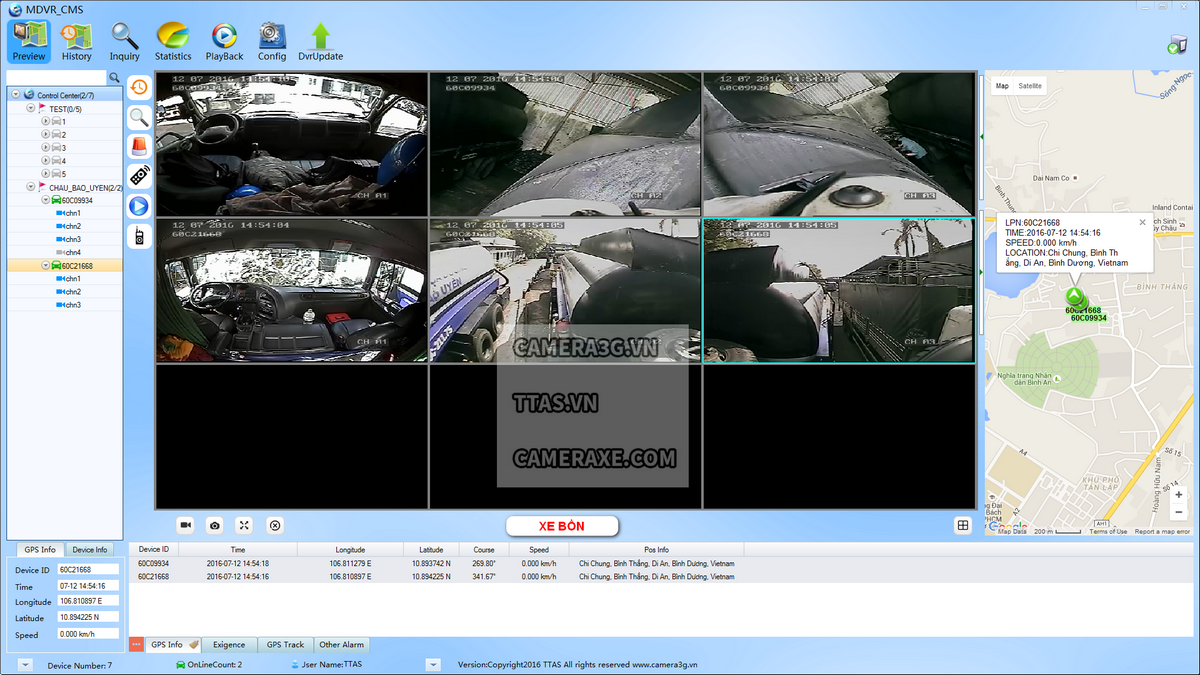This screenshot has height=675, width=1200.
Task: Collapse the CHAU_BAO_UYEN group
Action: click(31, 187)
